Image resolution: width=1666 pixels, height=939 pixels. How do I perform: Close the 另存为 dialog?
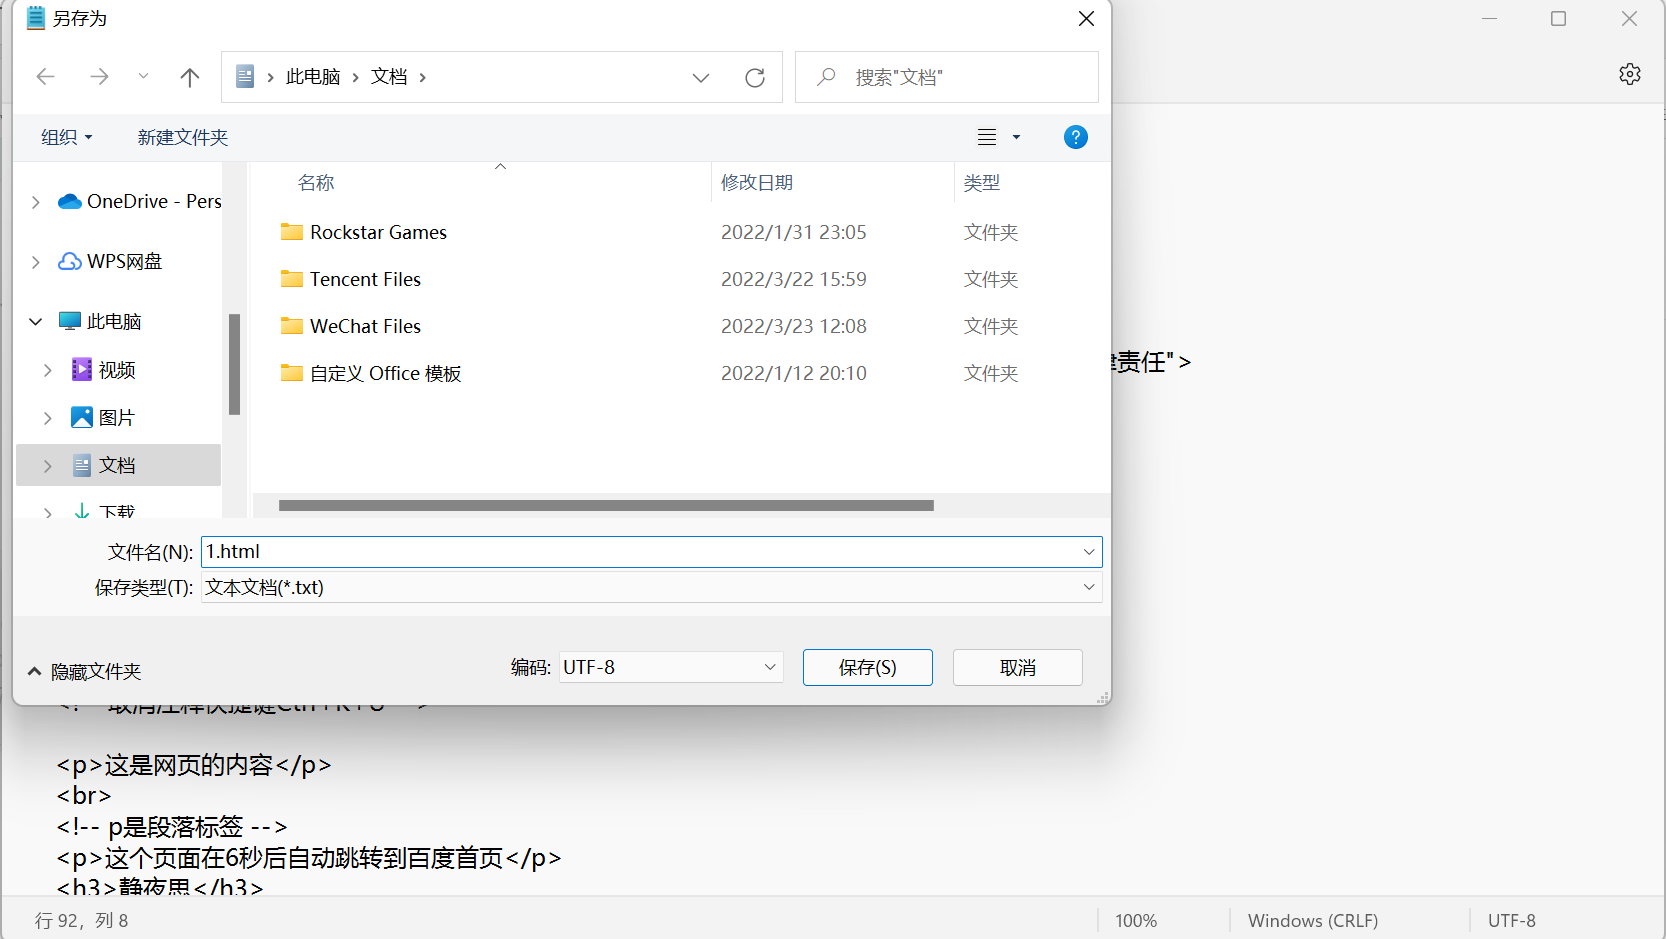point(1087,19)
